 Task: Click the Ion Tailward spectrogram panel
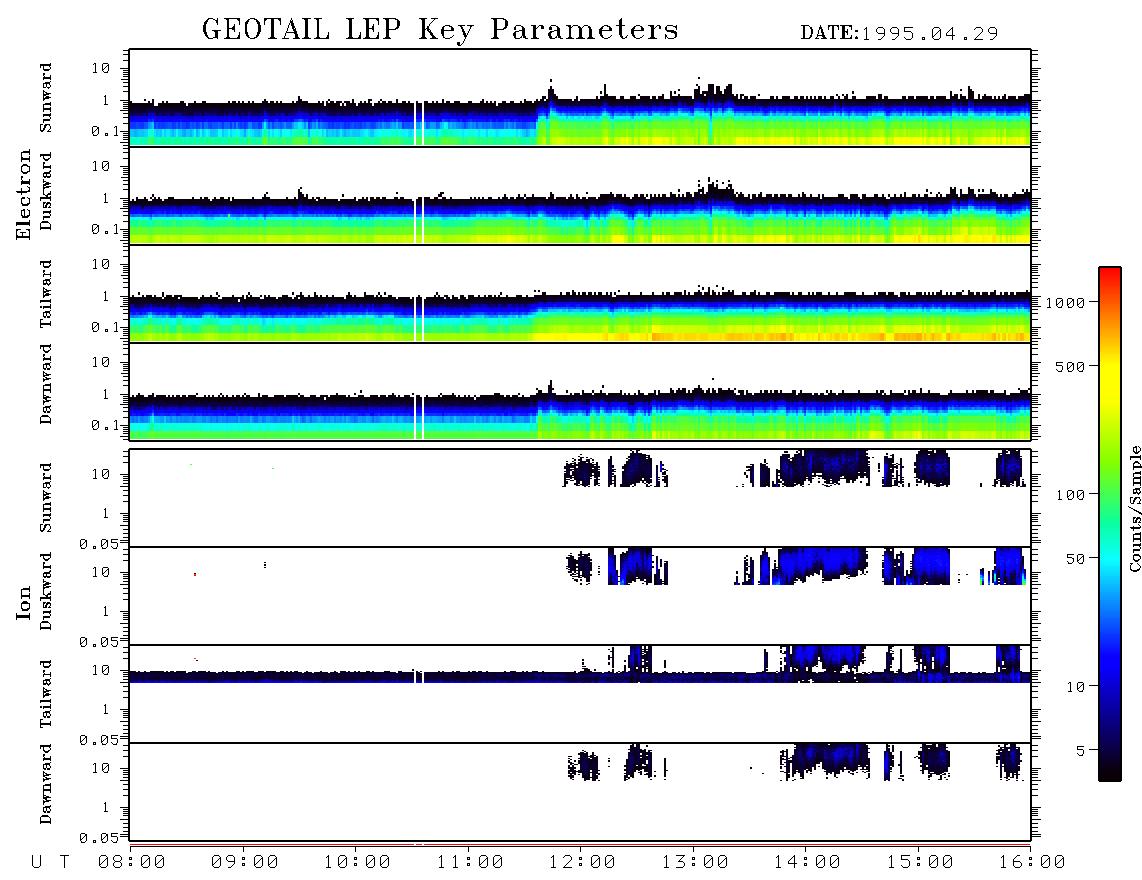(x=580, y=694)
